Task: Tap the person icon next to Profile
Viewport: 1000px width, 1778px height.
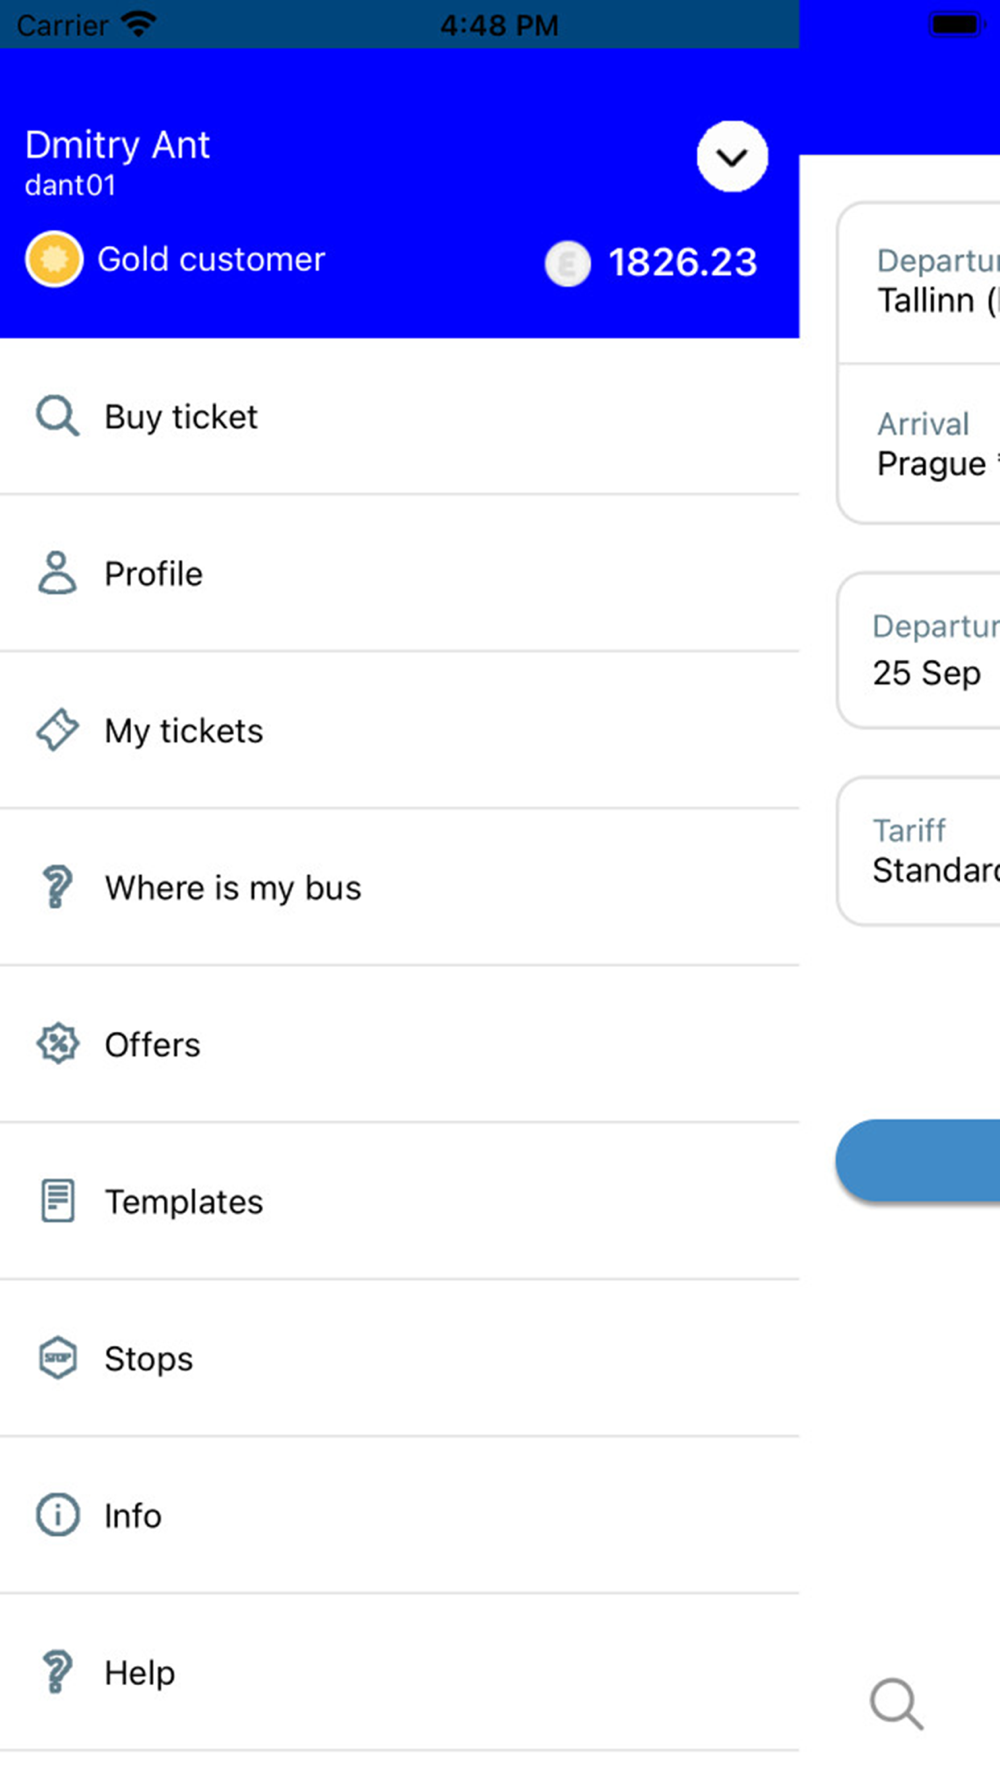Action: 57,573
